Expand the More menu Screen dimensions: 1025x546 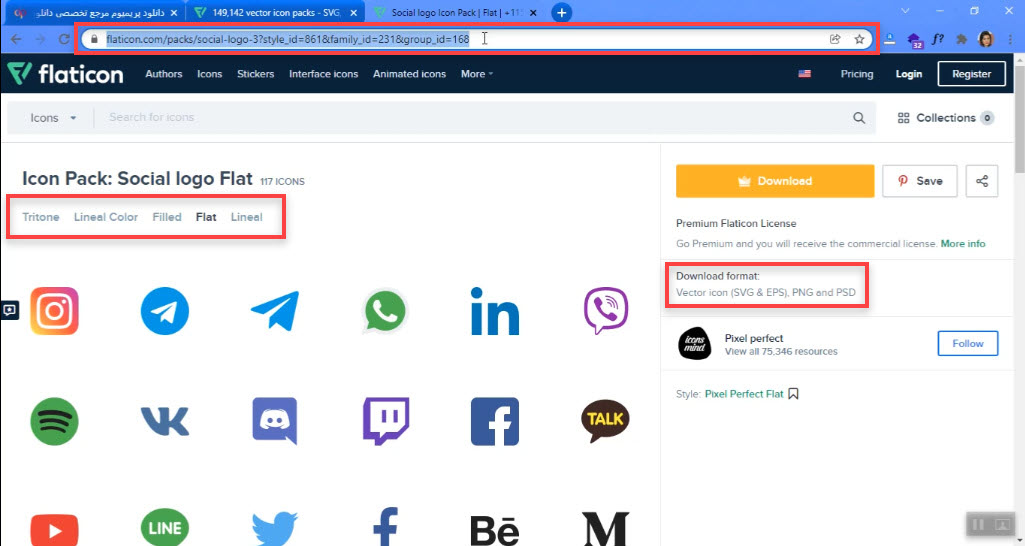(477, 74)
